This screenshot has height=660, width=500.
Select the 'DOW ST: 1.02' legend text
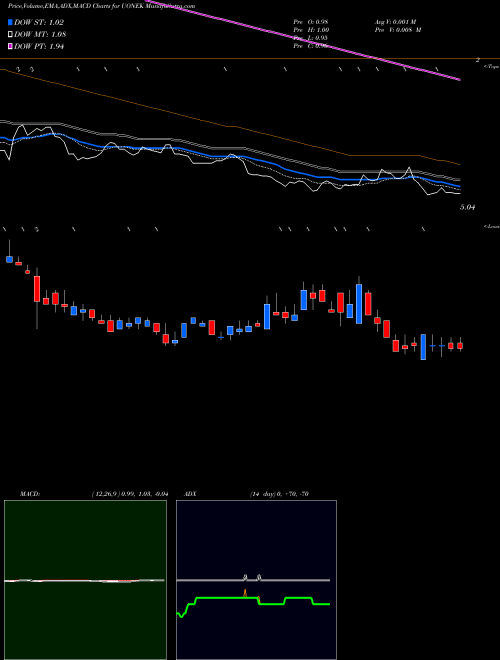(39, 22)
